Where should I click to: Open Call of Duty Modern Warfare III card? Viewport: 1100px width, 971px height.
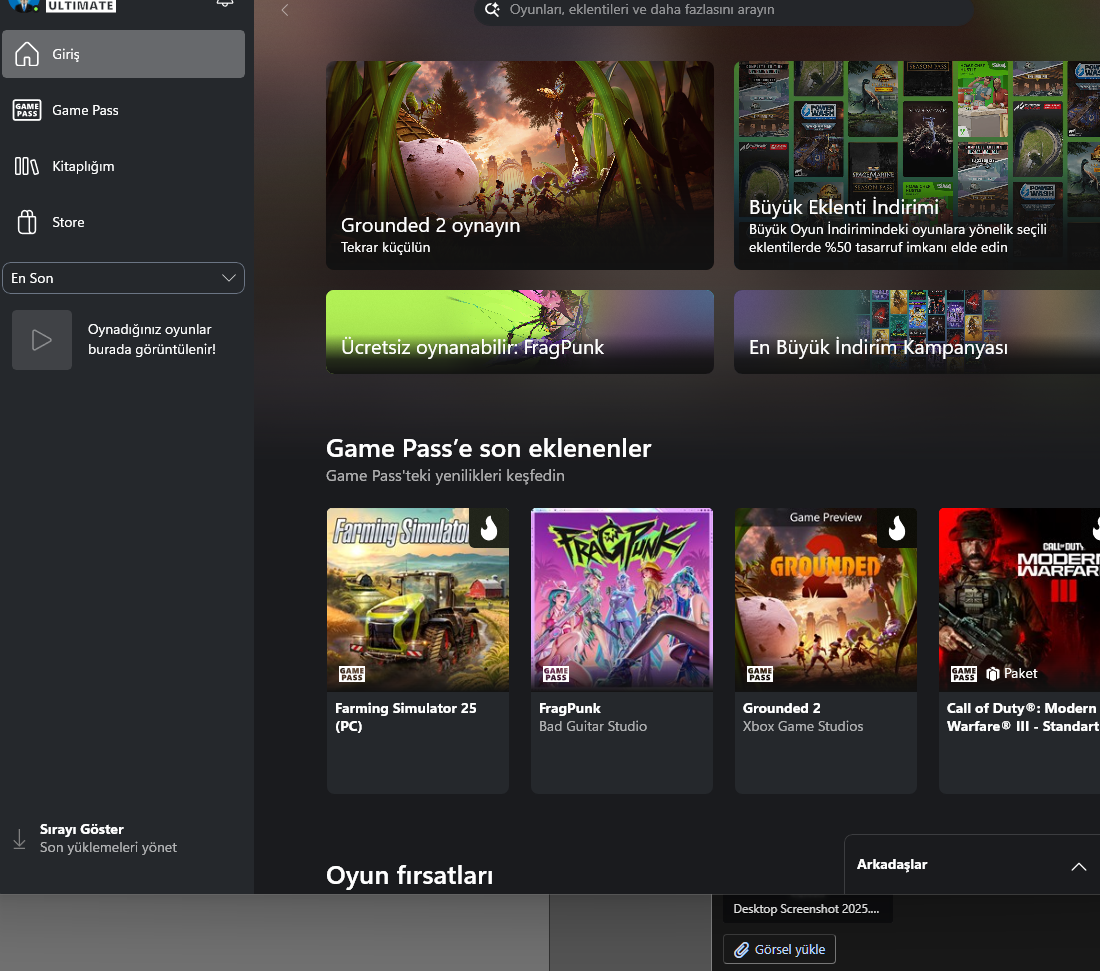pyautogui.click(x=1019, y=651)
